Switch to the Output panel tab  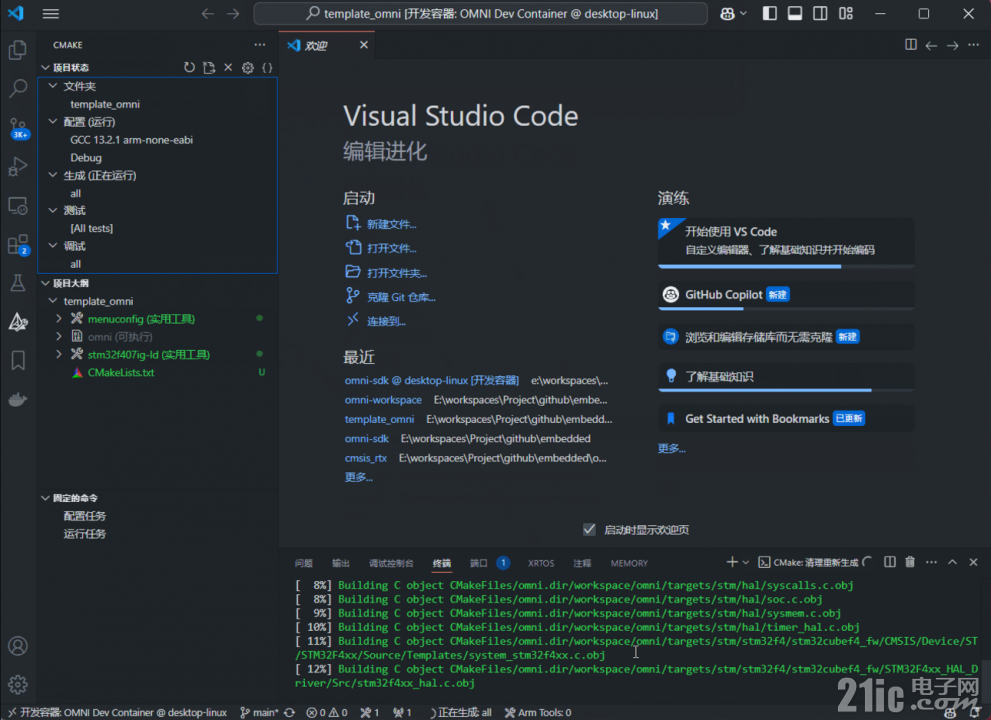341,563
